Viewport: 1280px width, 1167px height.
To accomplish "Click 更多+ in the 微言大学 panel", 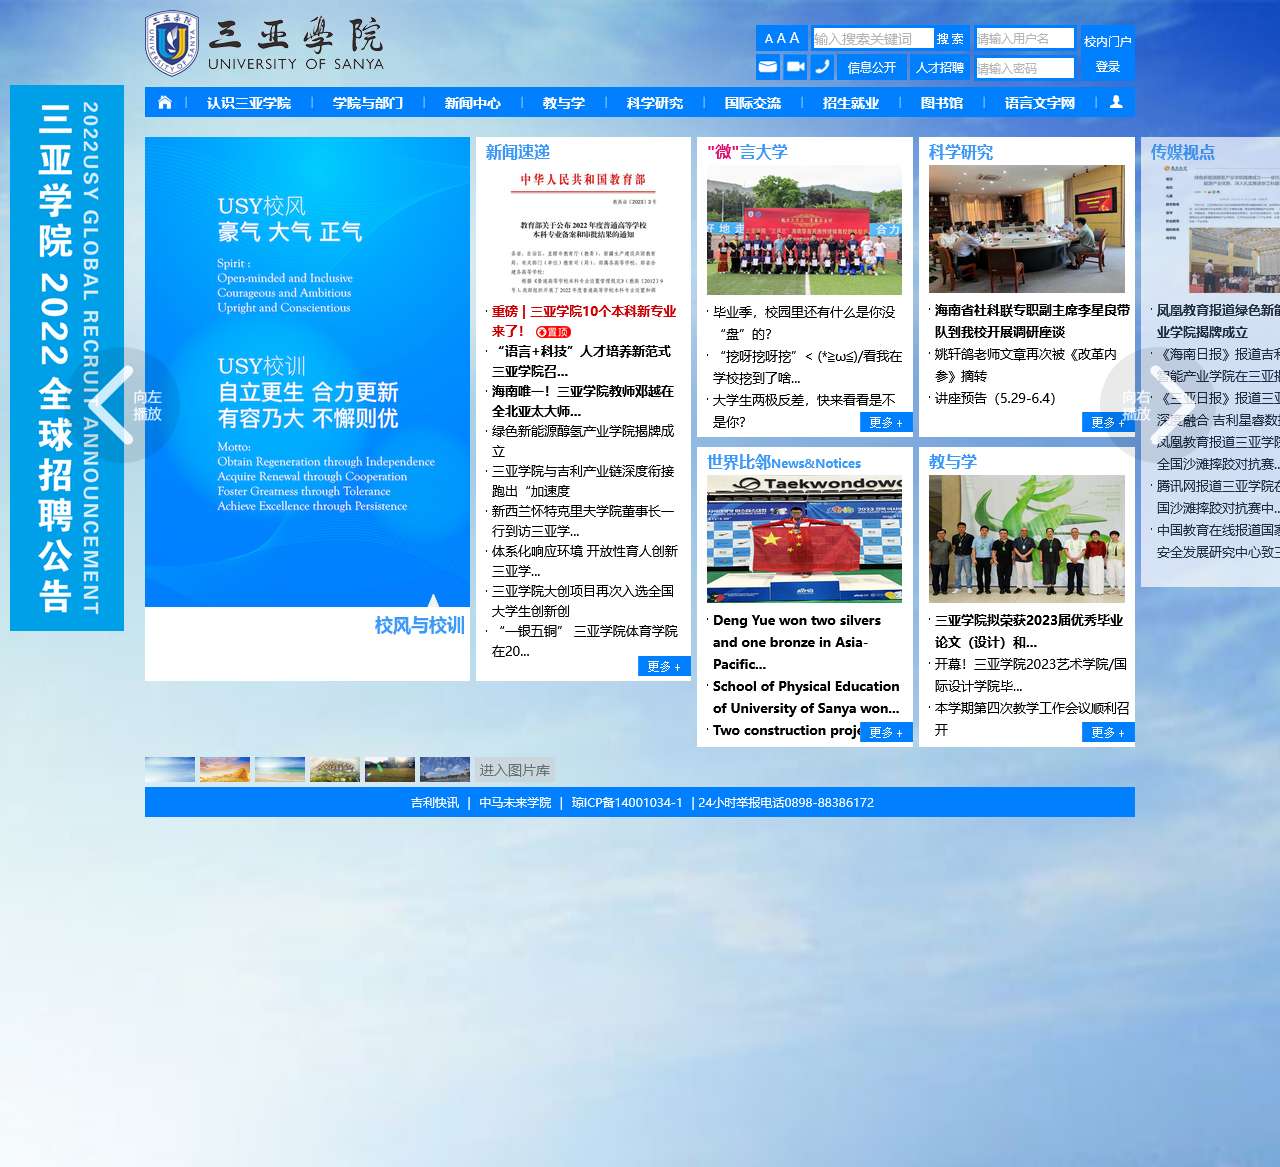I will coord(886,422).
